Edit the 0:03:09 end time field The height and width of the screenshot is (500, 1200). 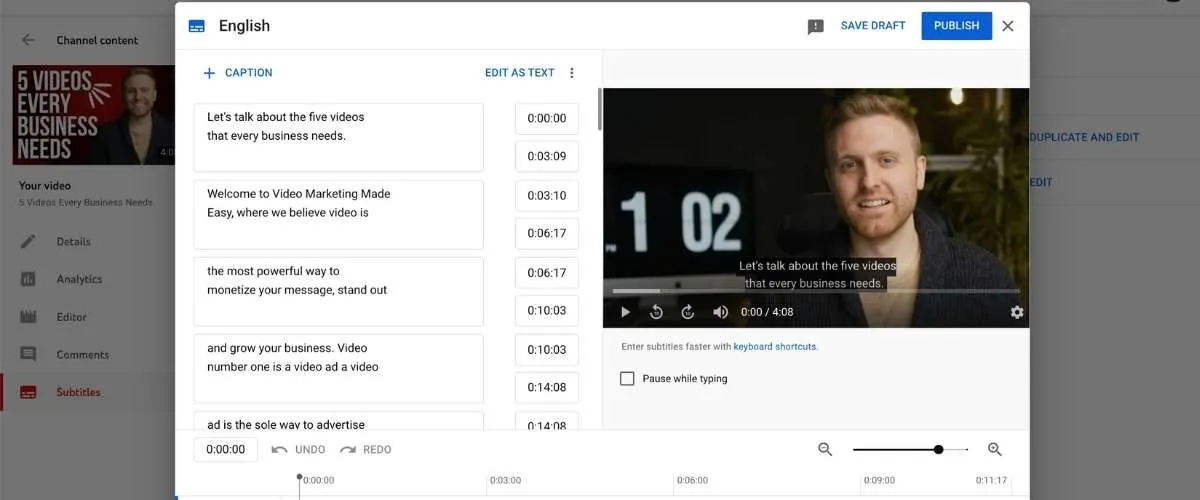click(547, 156)
